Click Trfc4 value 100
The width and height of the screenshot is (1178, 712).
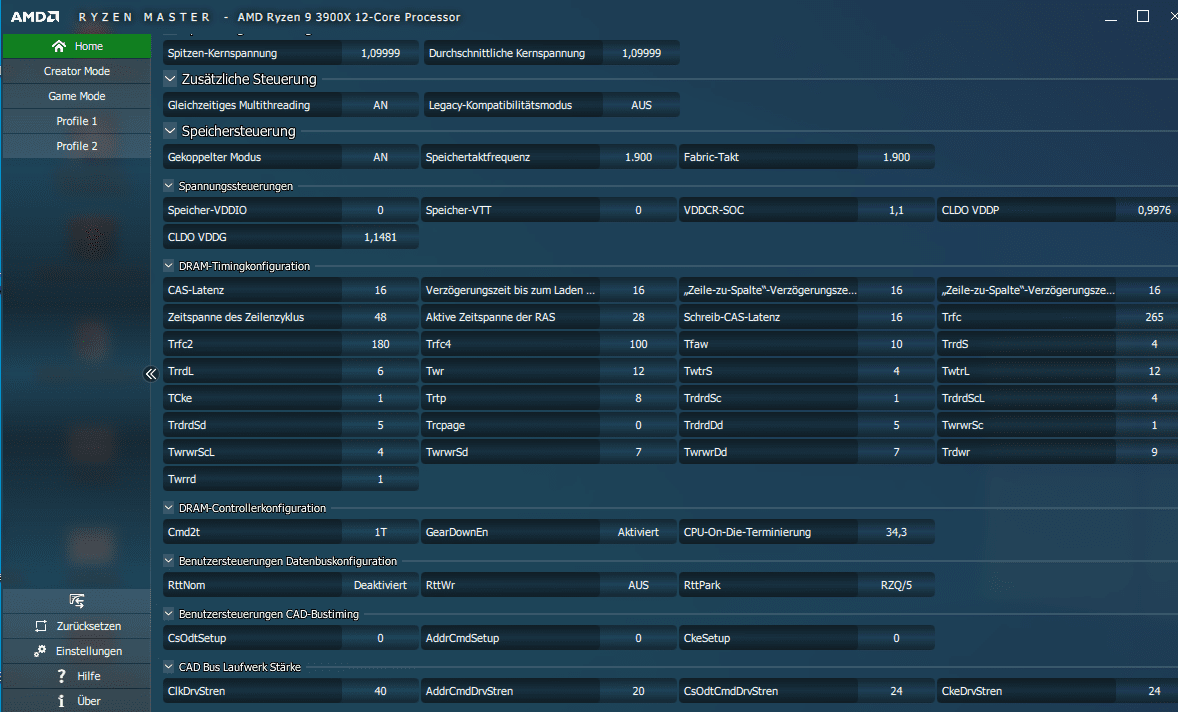click(x=638, y=344)
